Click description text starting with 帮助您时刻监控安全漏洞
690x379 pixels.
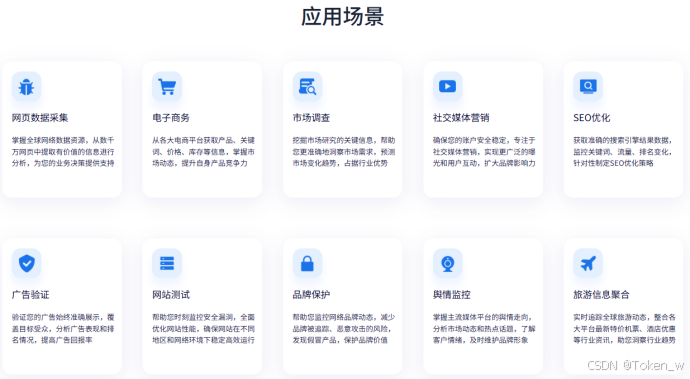coord(203,328)
